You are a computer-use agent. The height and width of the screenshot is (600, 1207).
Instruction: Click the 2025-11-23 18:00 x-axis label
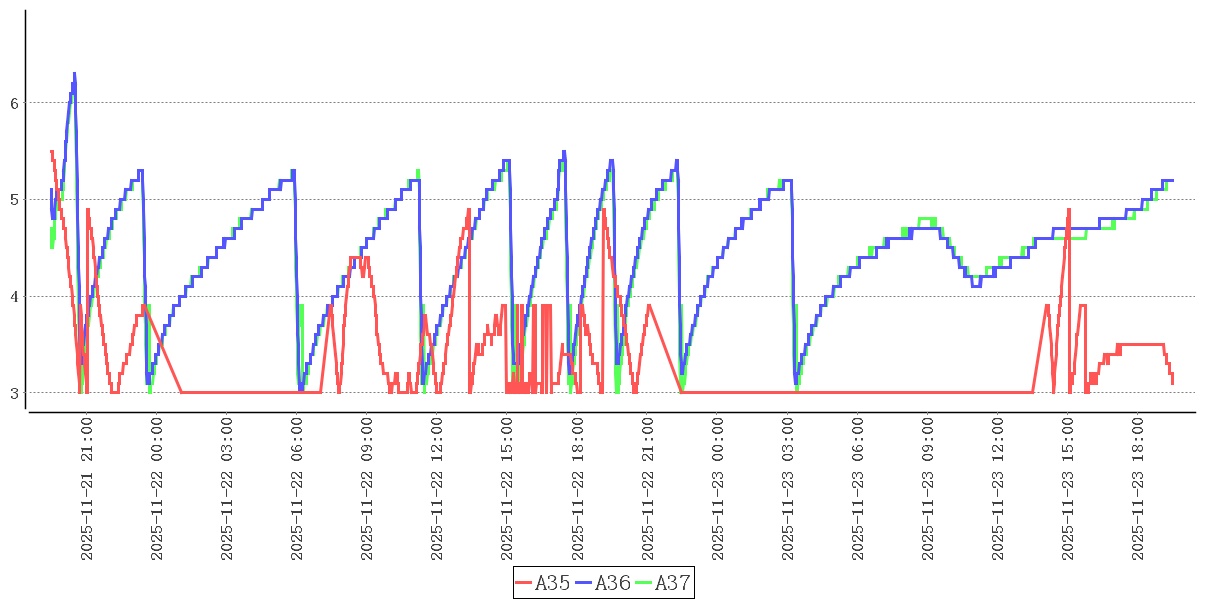tap(1137, 489)
